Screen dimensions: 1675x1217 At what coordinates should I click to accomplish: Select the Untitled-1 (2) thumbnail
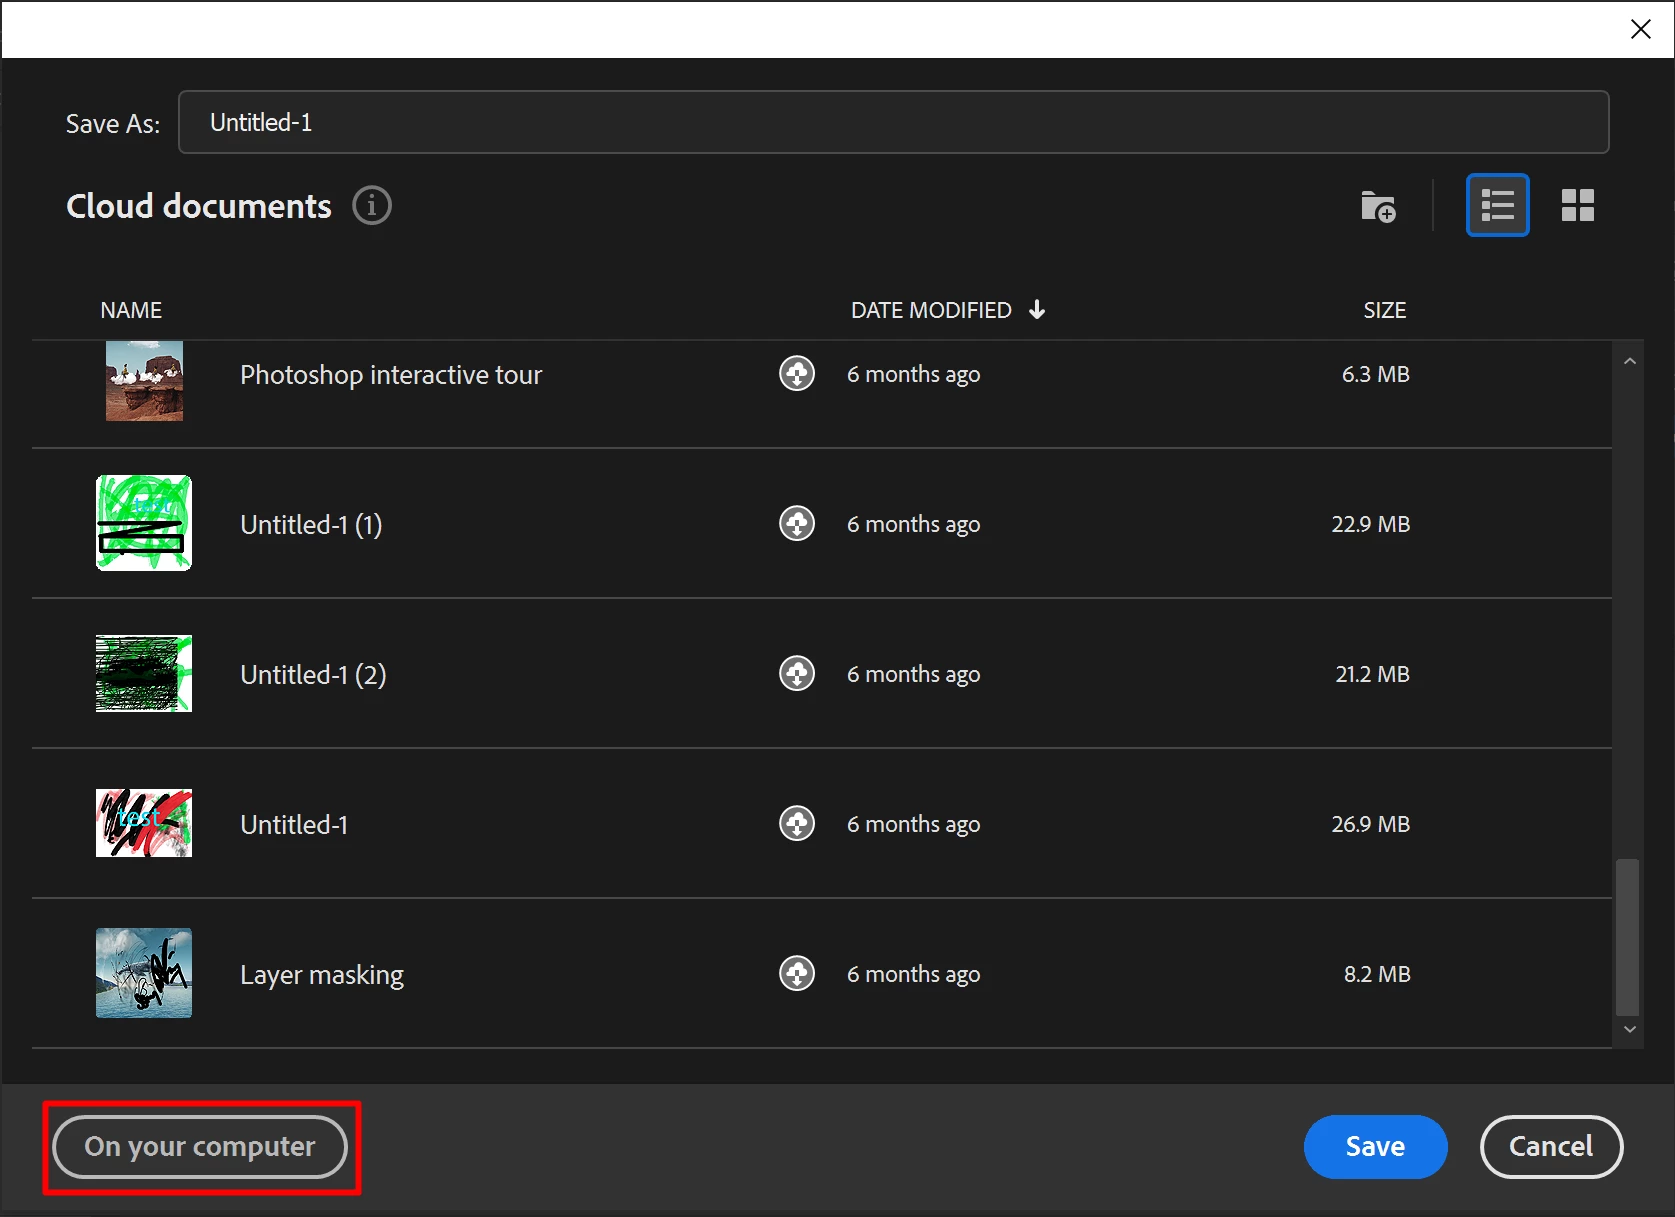144,673
